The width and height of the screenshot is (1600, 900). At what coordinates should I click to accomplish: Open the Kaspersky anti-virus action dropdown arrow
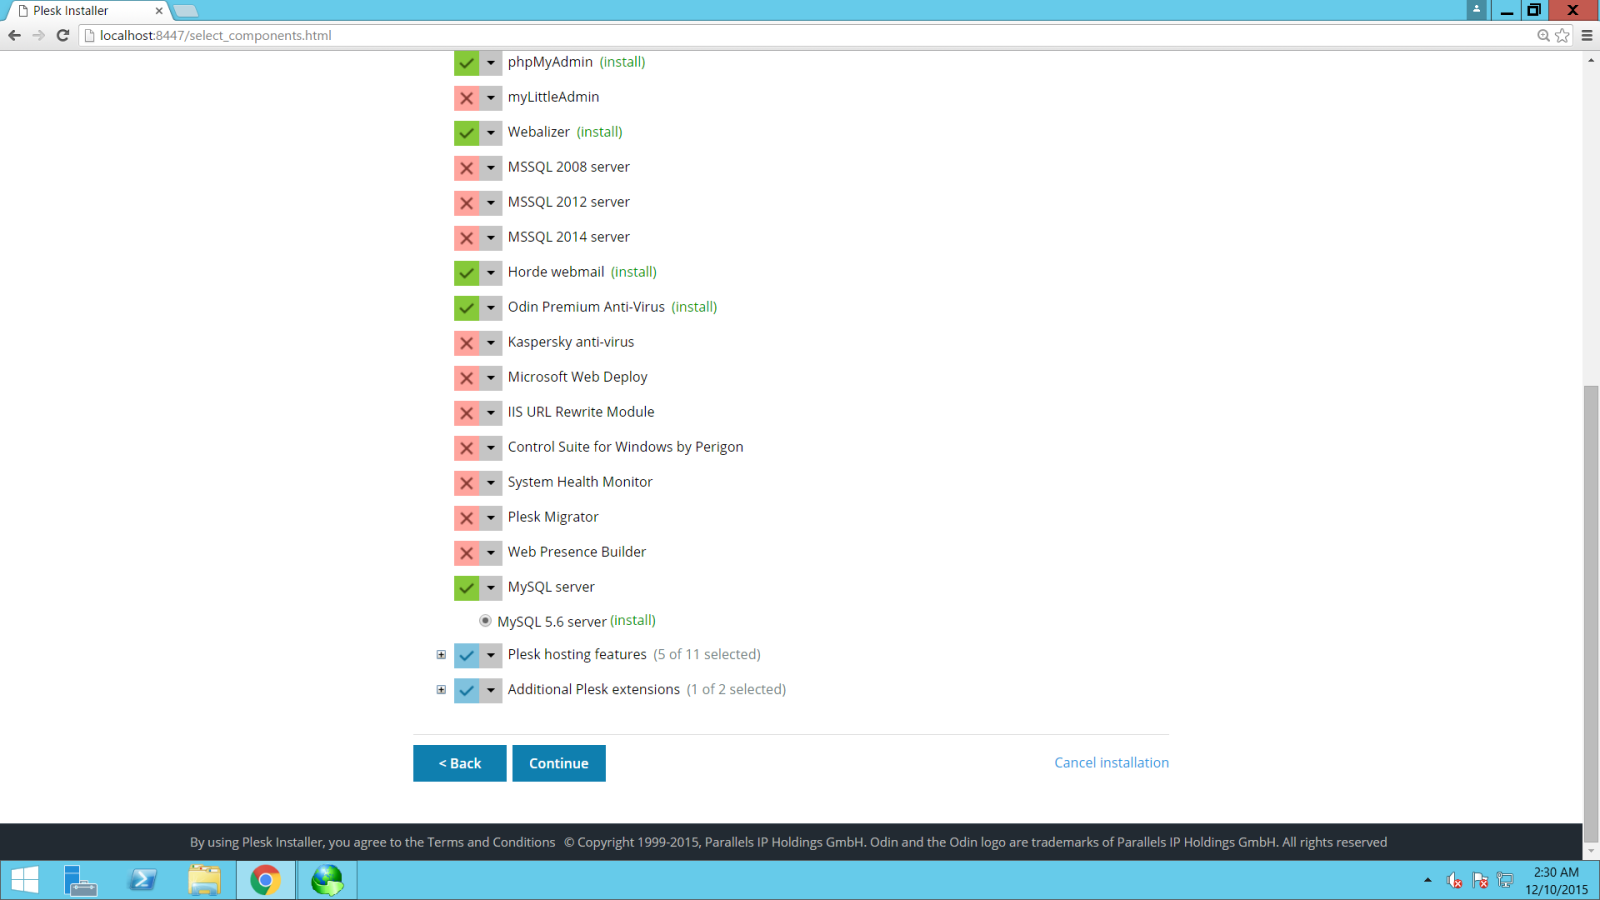click(491, 343)
